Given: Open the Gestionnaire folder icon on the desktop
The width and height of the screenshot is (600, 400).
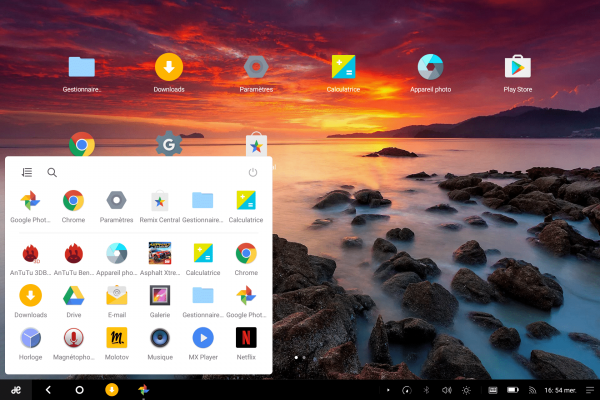Looking at the screenshot, I should (82, 67).
